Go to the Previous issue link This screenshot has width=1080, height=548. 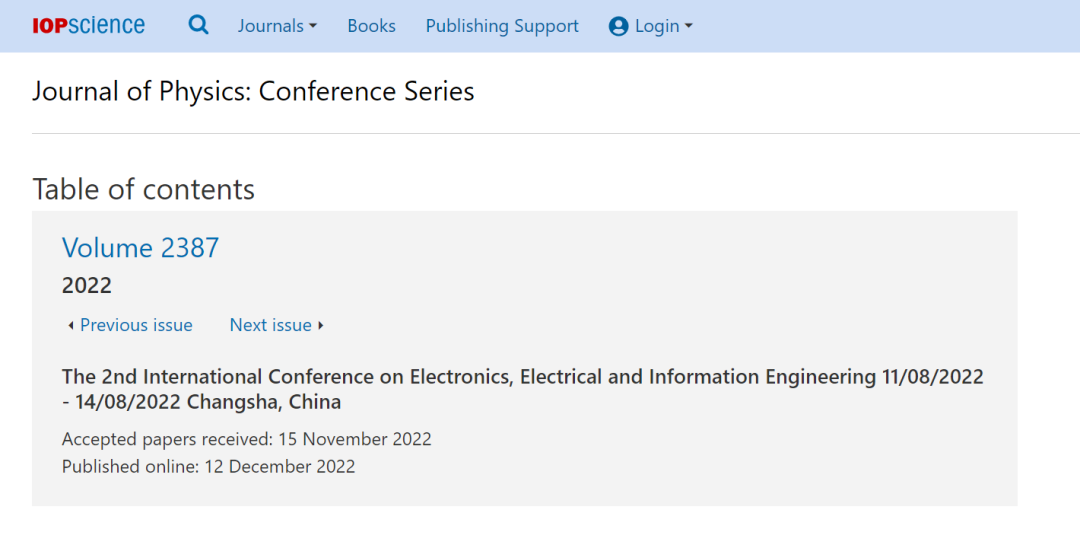pyautogui.click(x=136, y=325)
